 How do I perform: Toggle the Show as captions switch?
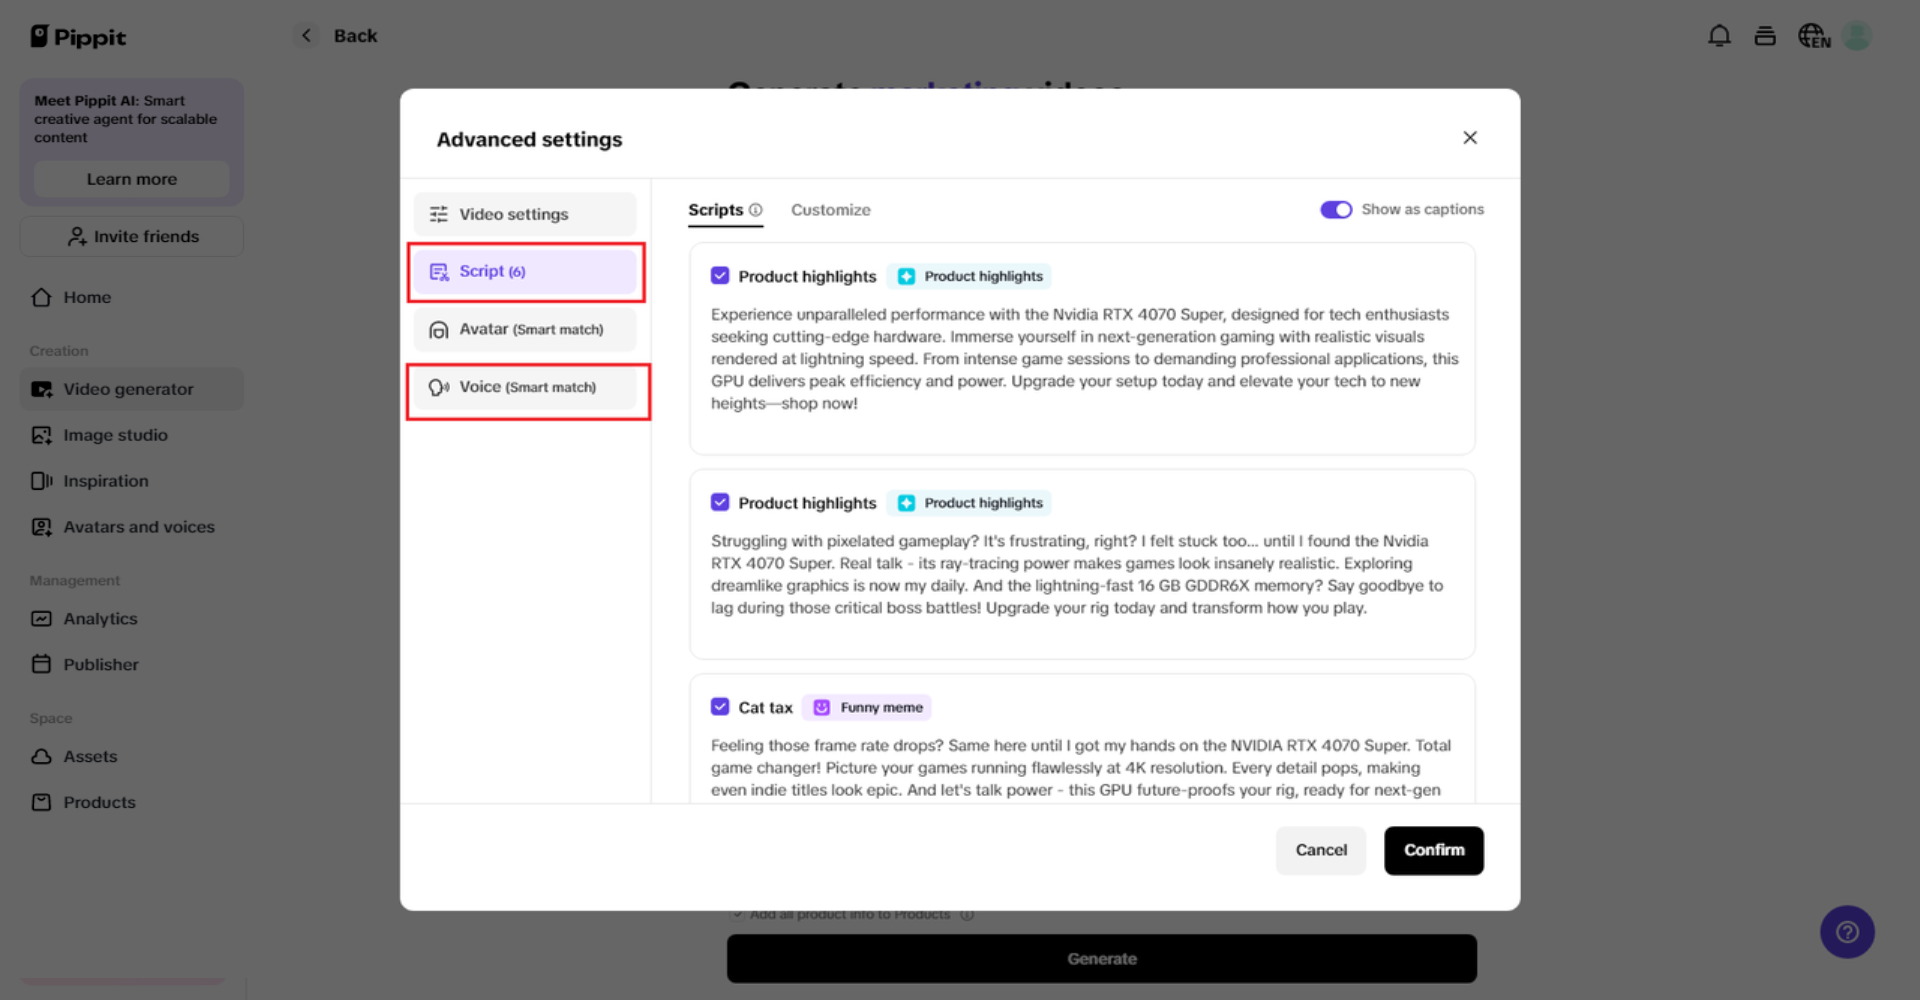[x=1336, y=209]
